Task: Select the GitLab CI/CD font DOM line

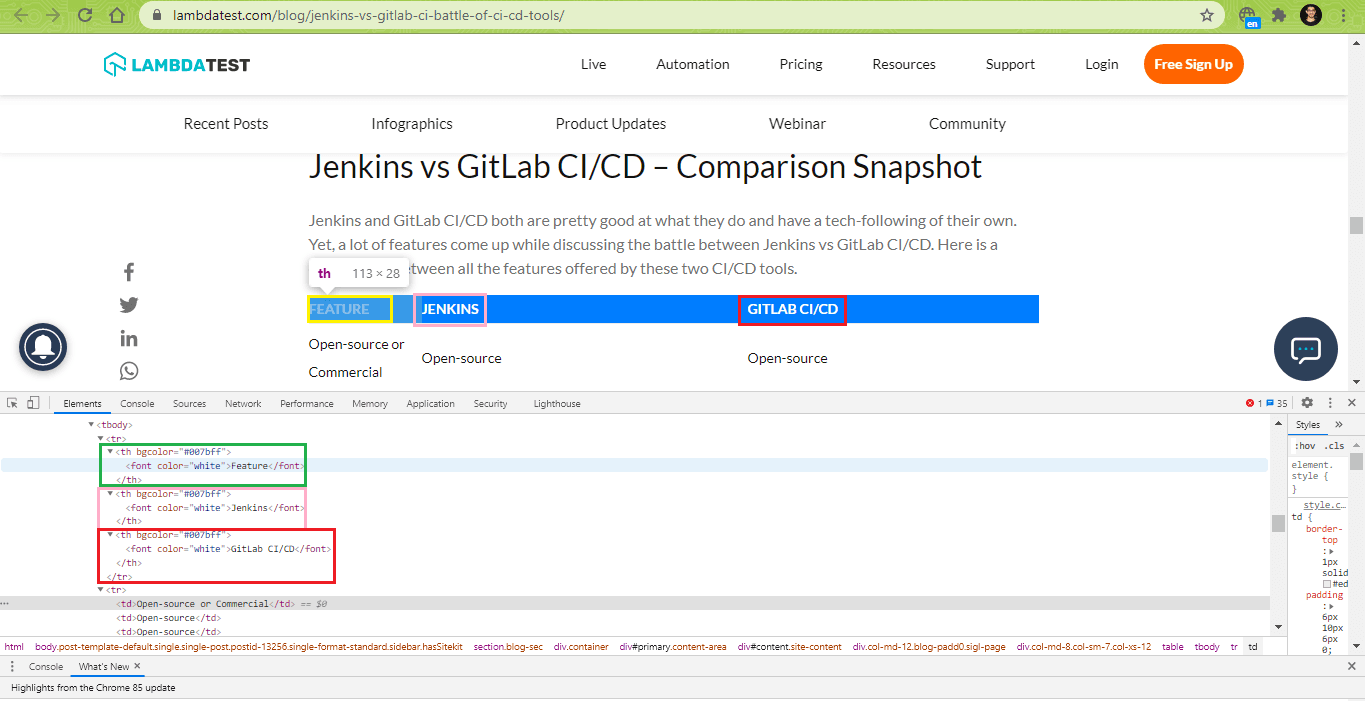Action: click(228, 549)
